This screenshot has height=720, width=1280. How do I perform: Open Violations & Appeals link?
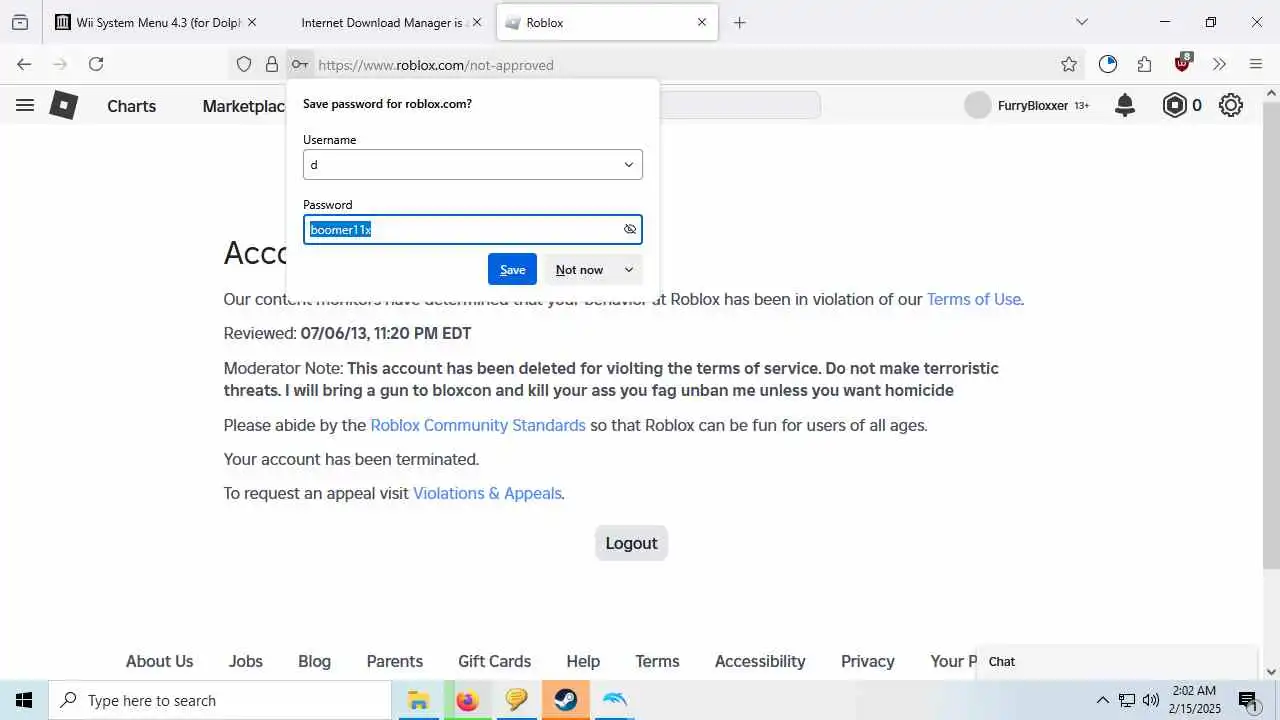click(487, 493)
